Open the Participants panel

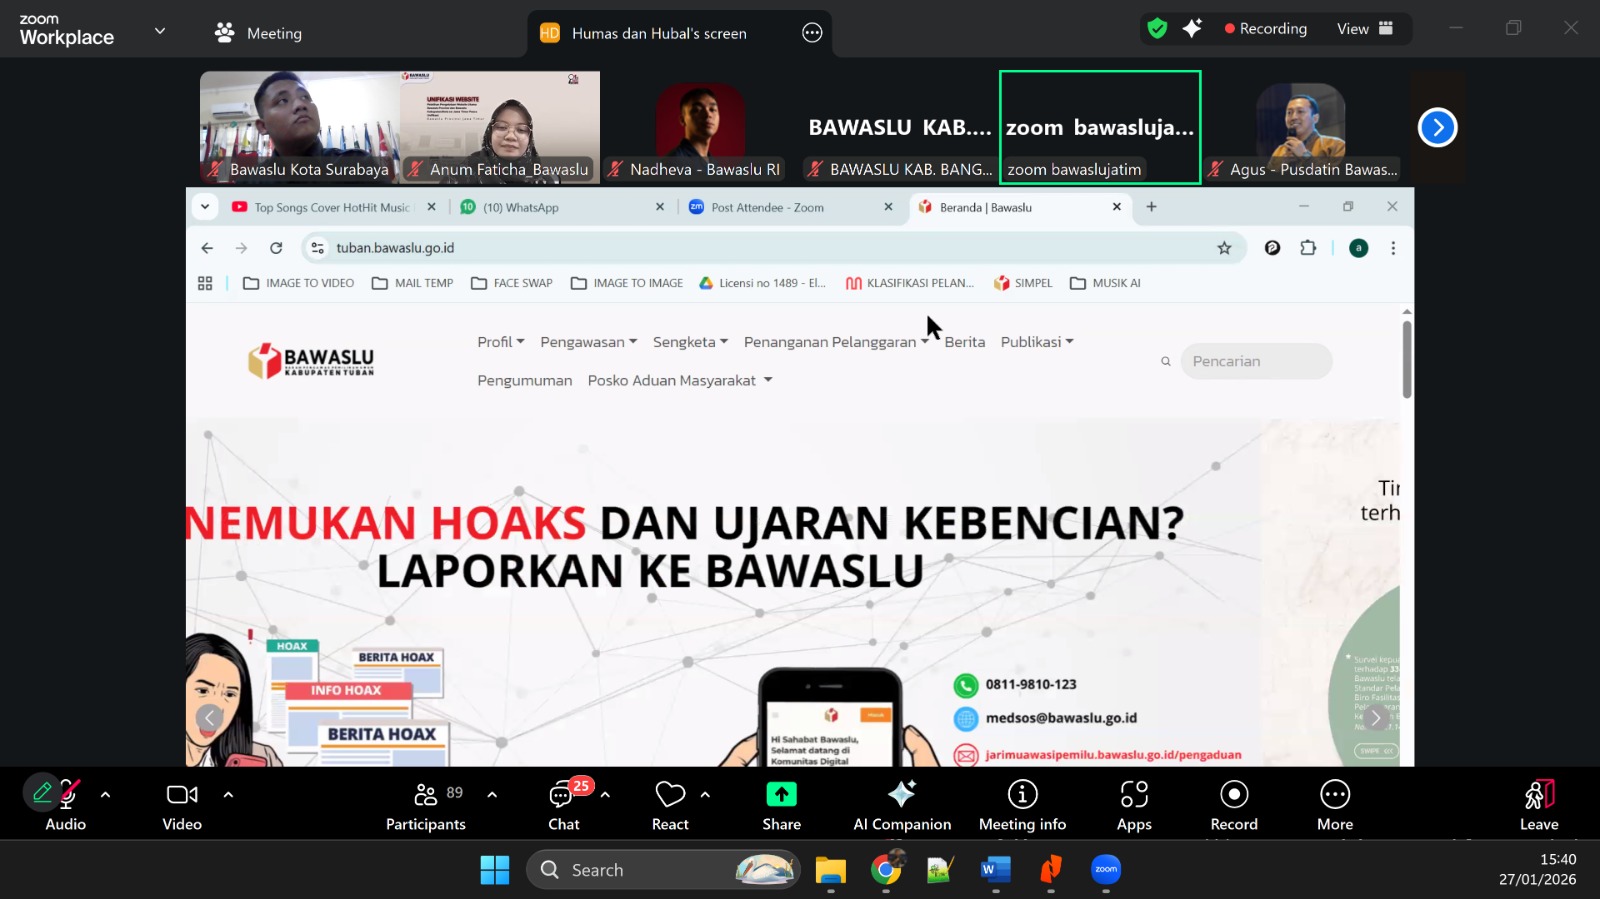[426, 805]
